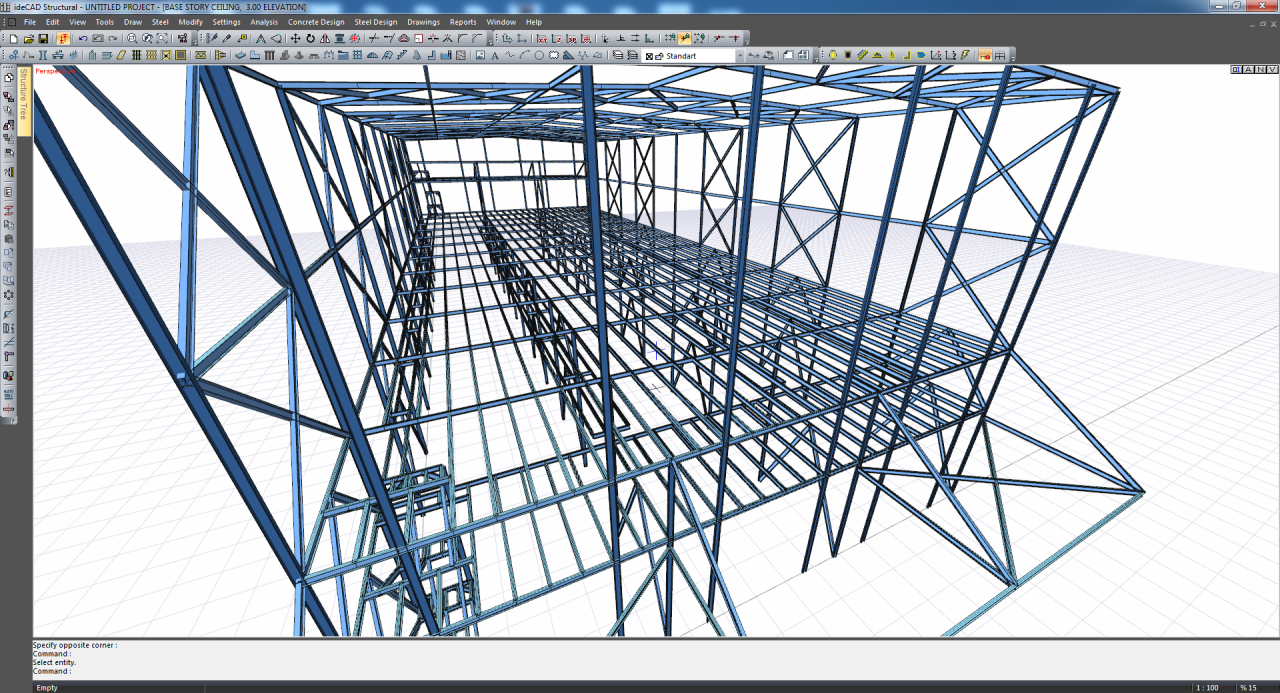Click the 1 : 100 scale in the status bar

[x=1207, y=687]
